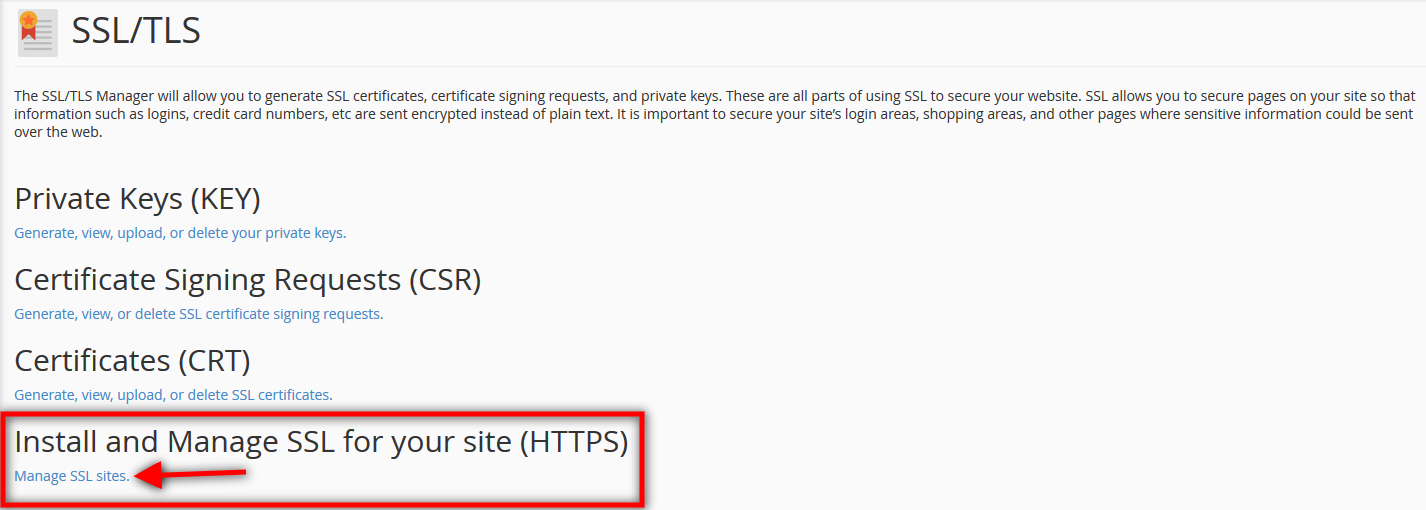Open the generate or delete private keys link

(180, 233)
